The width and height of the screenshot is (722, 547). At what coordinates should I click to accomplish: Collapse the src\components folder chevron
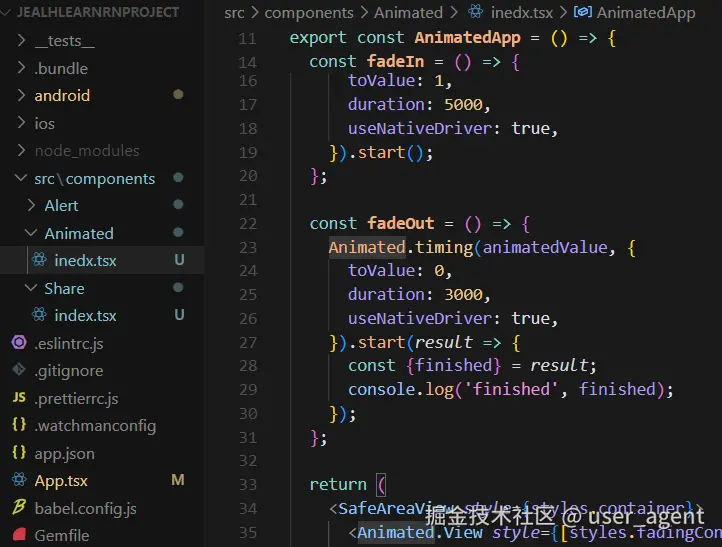(x=21, y=178)
